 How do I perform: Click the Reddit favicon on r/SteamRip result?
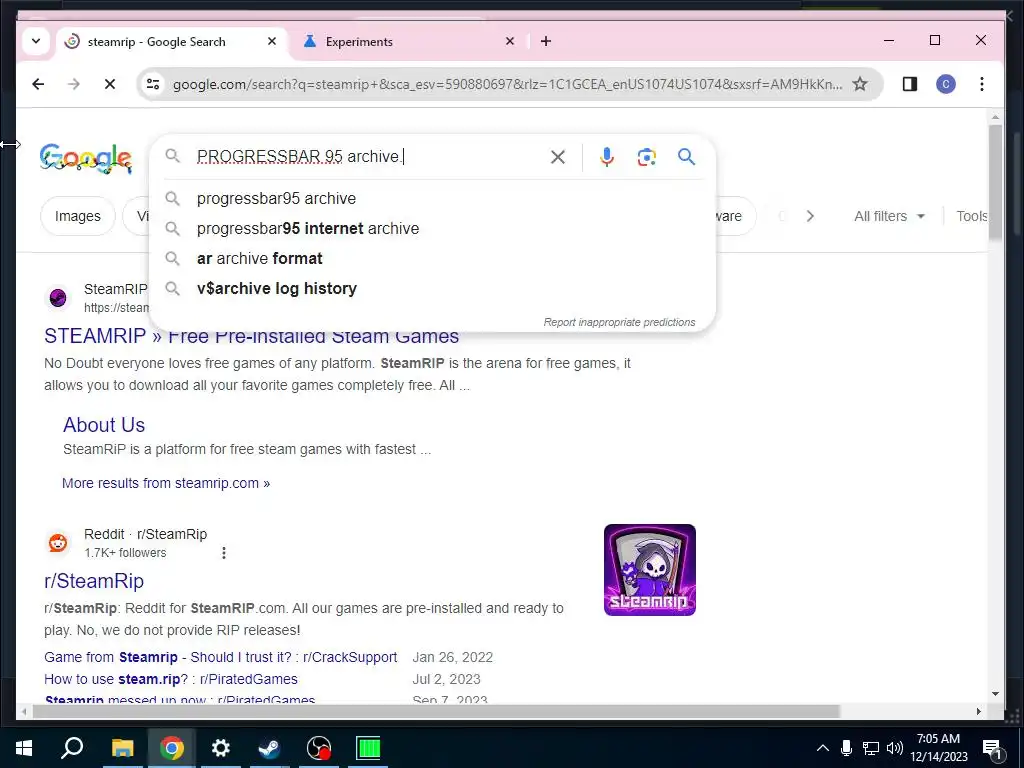click(58, 543)
